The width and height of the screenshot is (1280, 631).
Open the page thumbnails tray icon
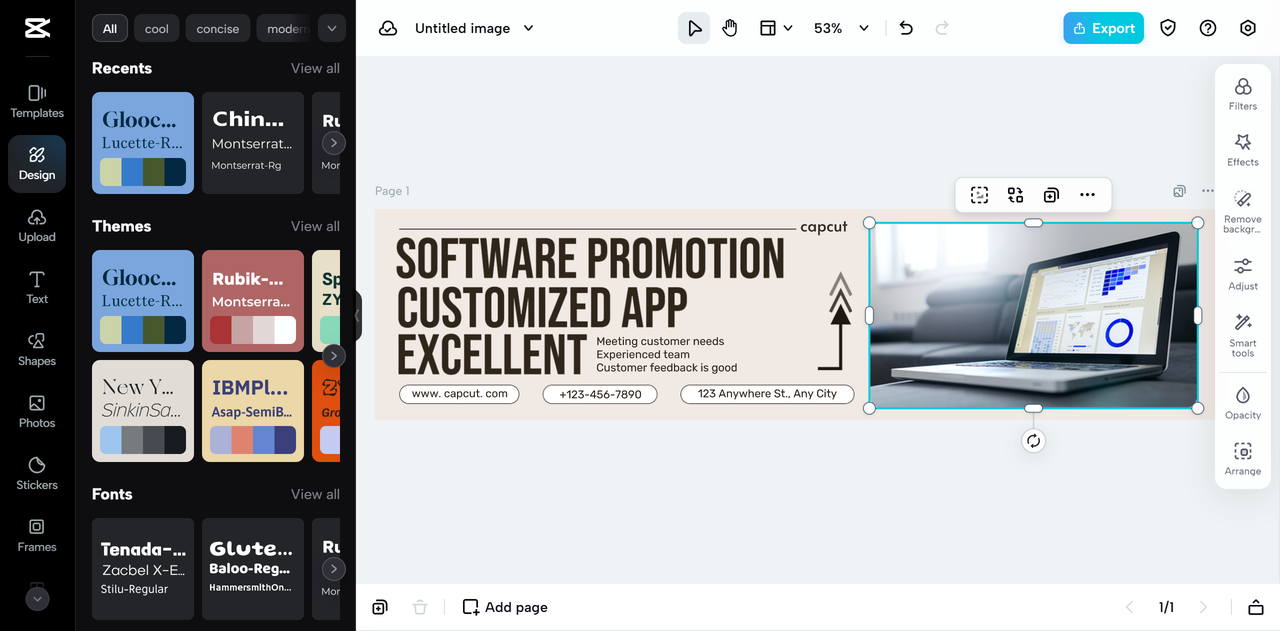pyautogui.click(x=1255, y=607)
